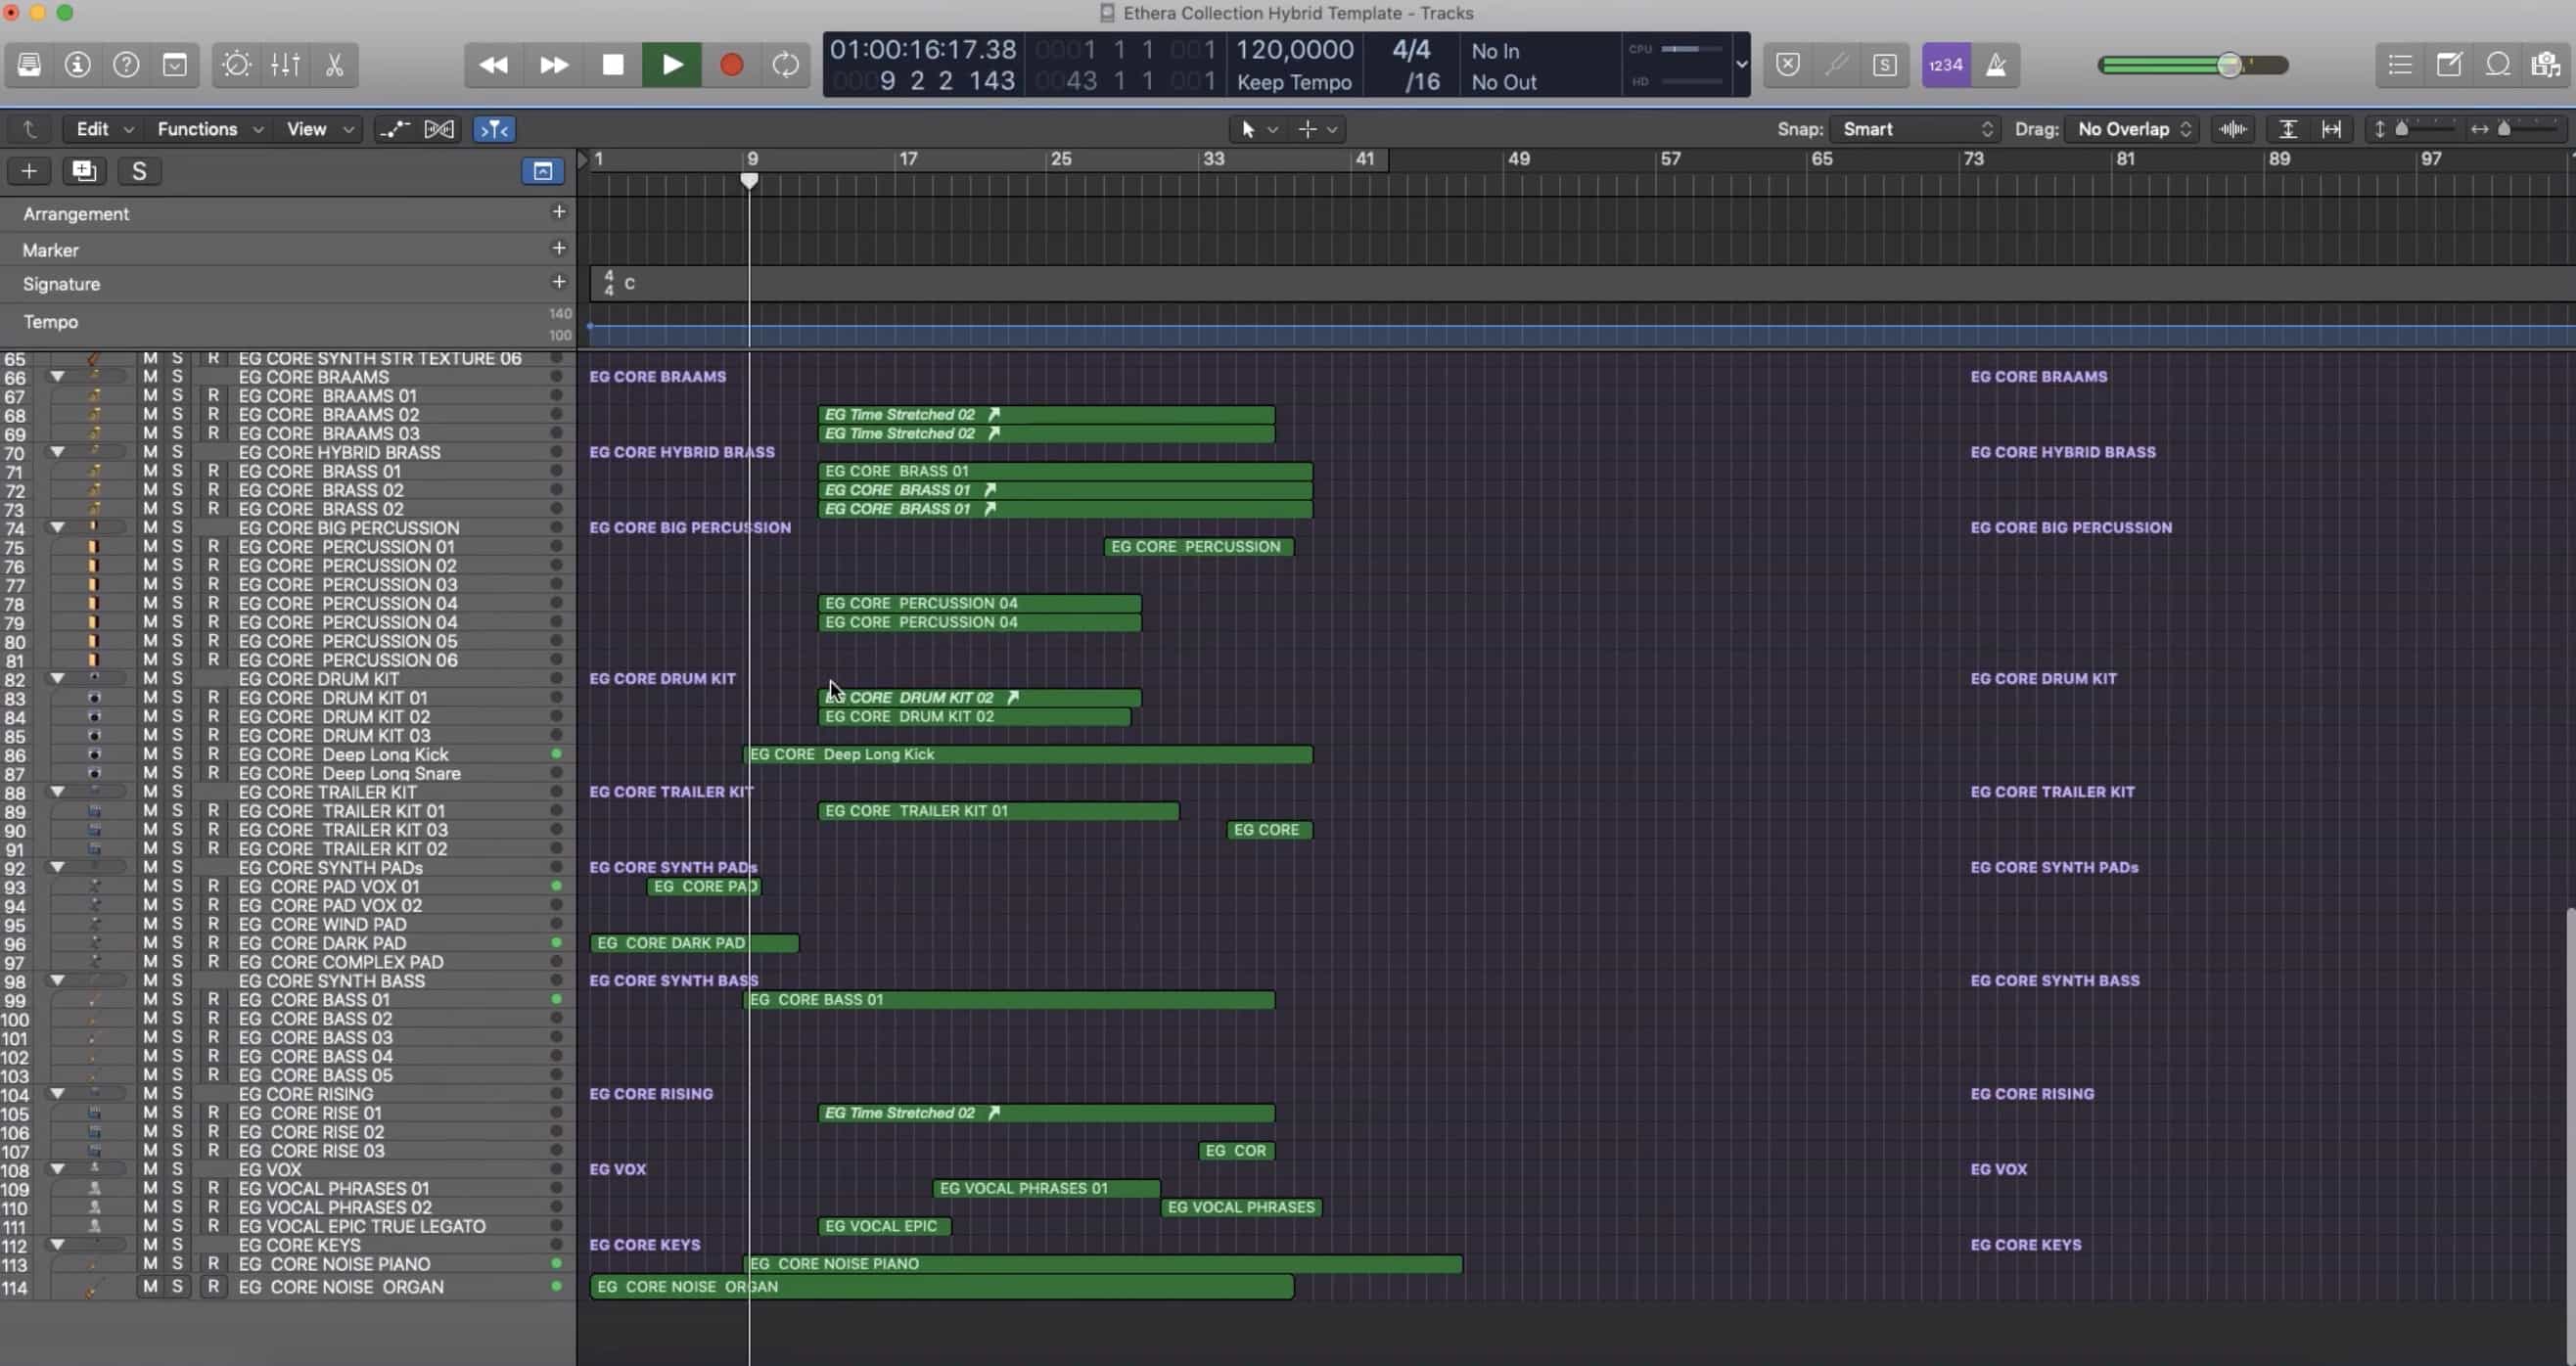Start playback with the green play button

click(x=672, y=65)
